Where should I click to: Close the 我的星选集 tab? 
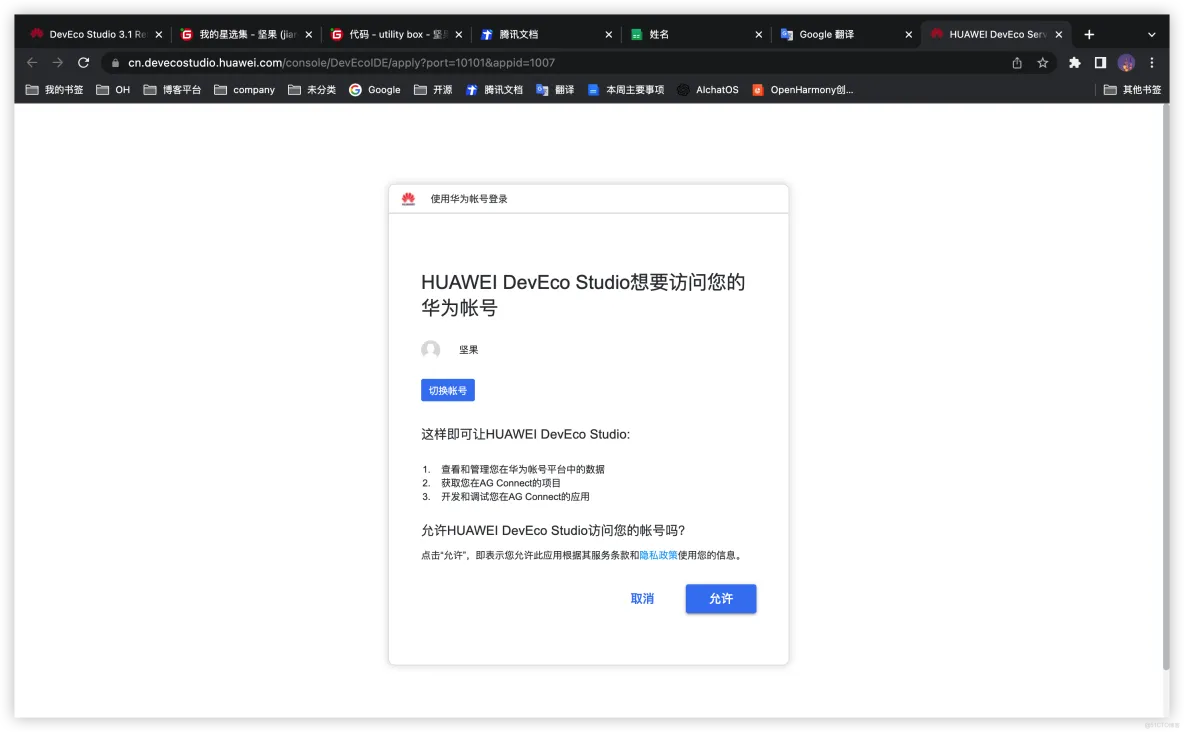click(308, 35)
